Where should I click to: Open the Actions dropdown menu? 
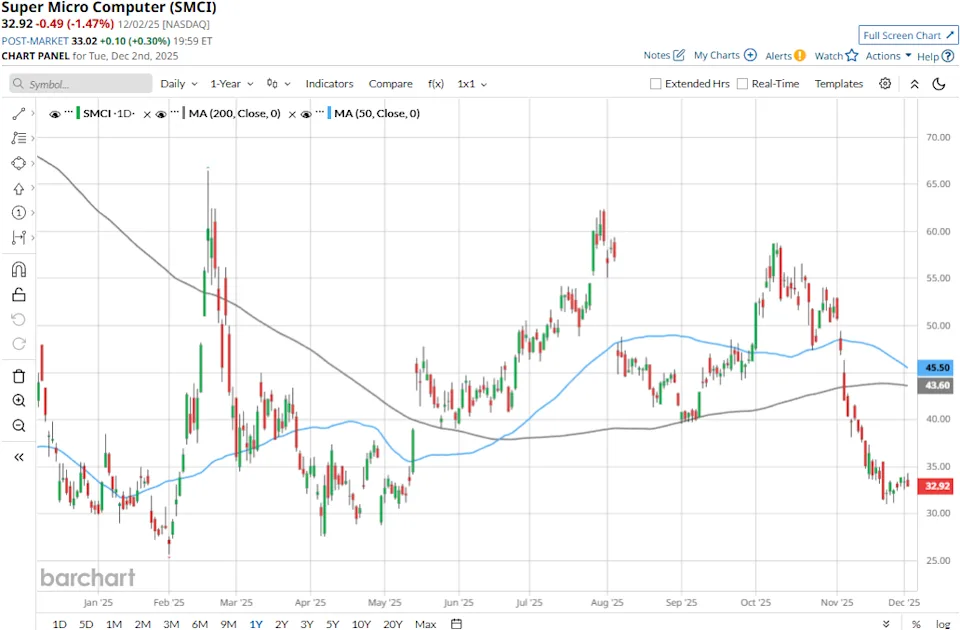click(x=885, y=56)
